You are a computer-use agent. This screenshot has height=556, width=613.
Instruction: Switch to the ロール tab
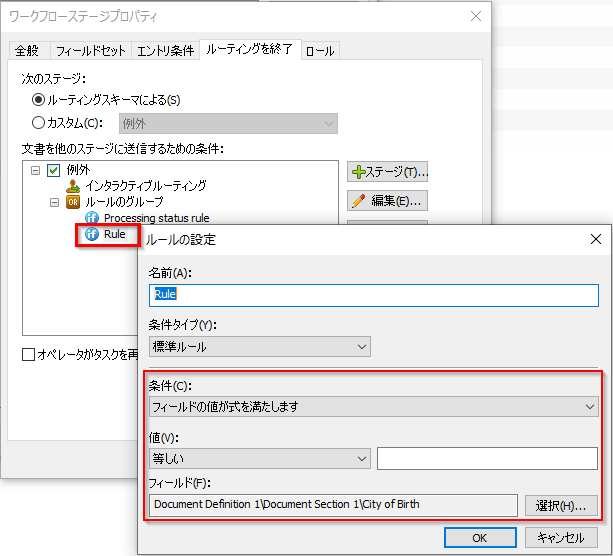click(x=320, y=51)
